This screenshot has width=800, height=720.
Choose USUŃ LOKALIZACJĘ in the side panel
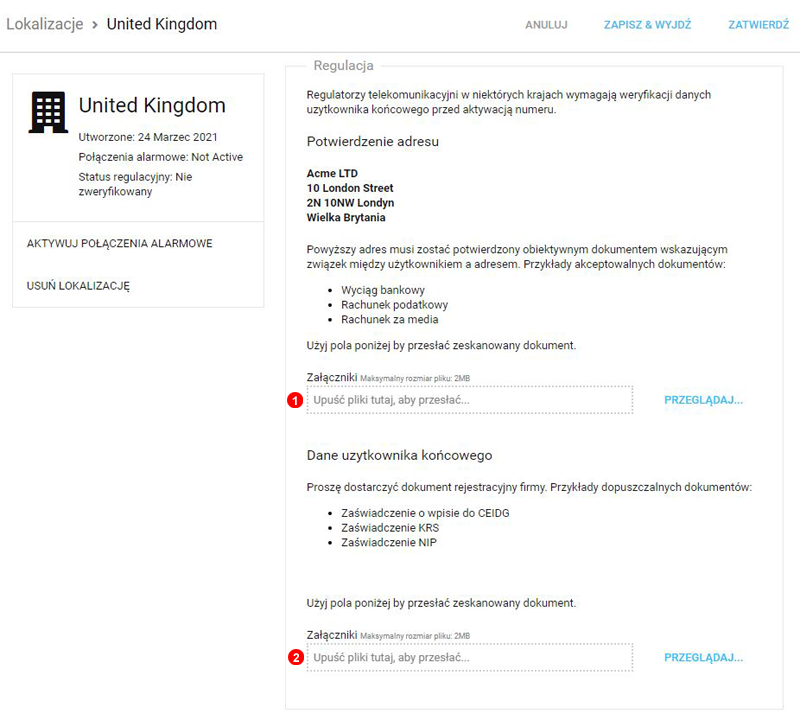tap(78, 286)
